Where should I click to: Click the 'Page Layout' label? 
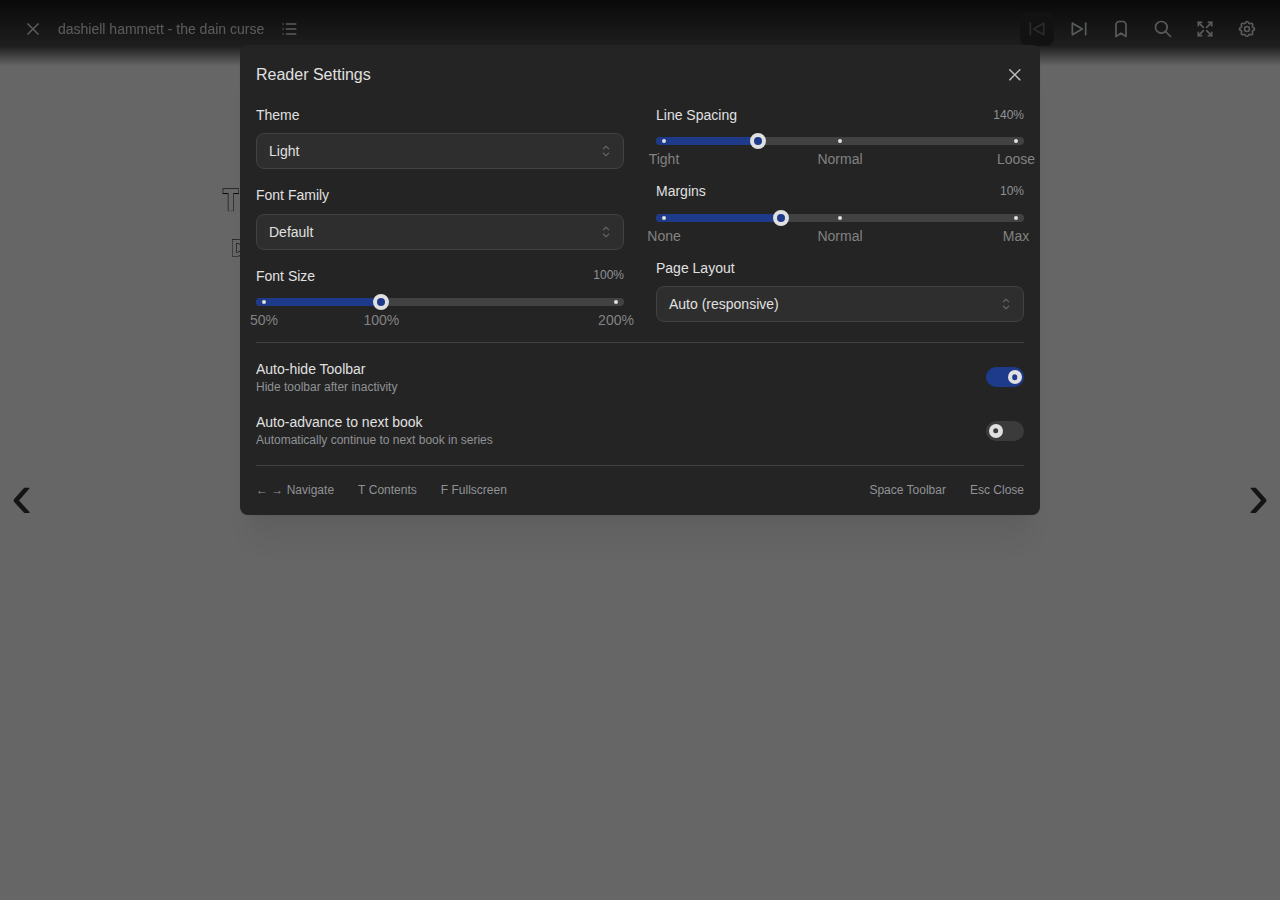695,268
